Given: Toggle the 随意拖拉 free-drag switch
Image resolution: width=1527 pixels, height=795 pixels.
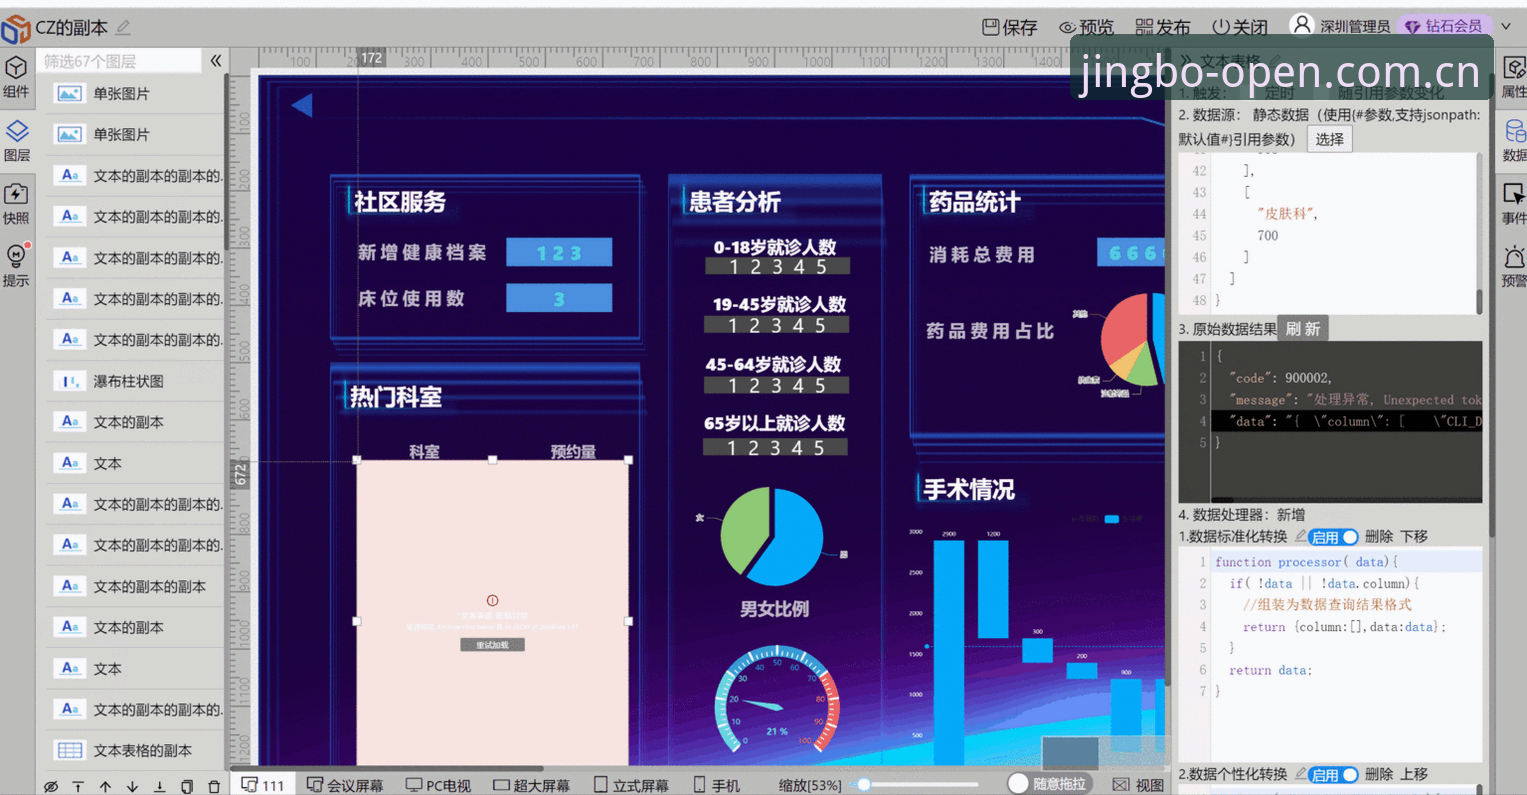Looking at the screenshot, I should [x=1048, y=784].
